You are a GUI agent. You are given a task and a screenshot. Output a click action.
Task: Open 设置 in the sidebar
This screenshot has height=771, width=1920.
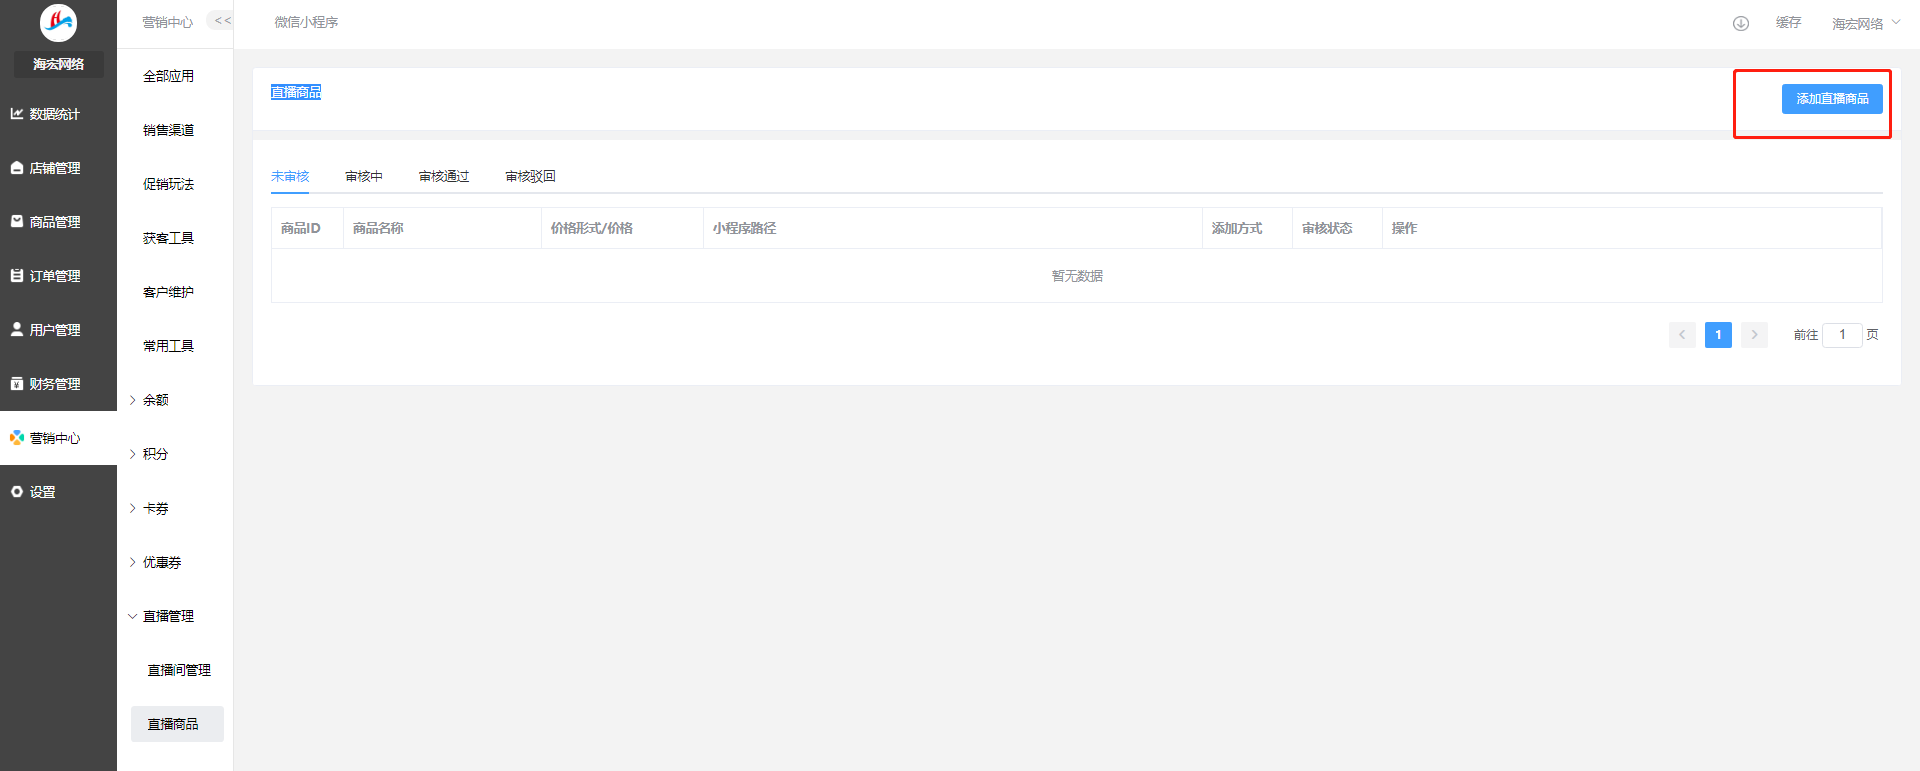coord(58,492)
